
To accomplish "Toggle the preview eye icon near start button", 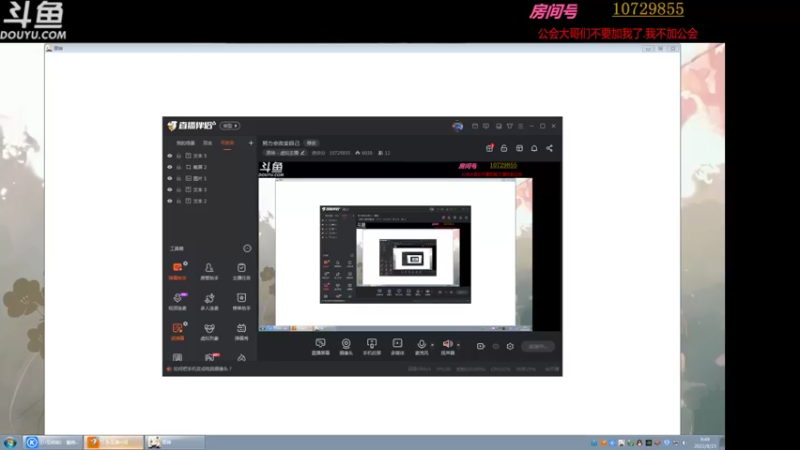I will [x=496, y=346].
